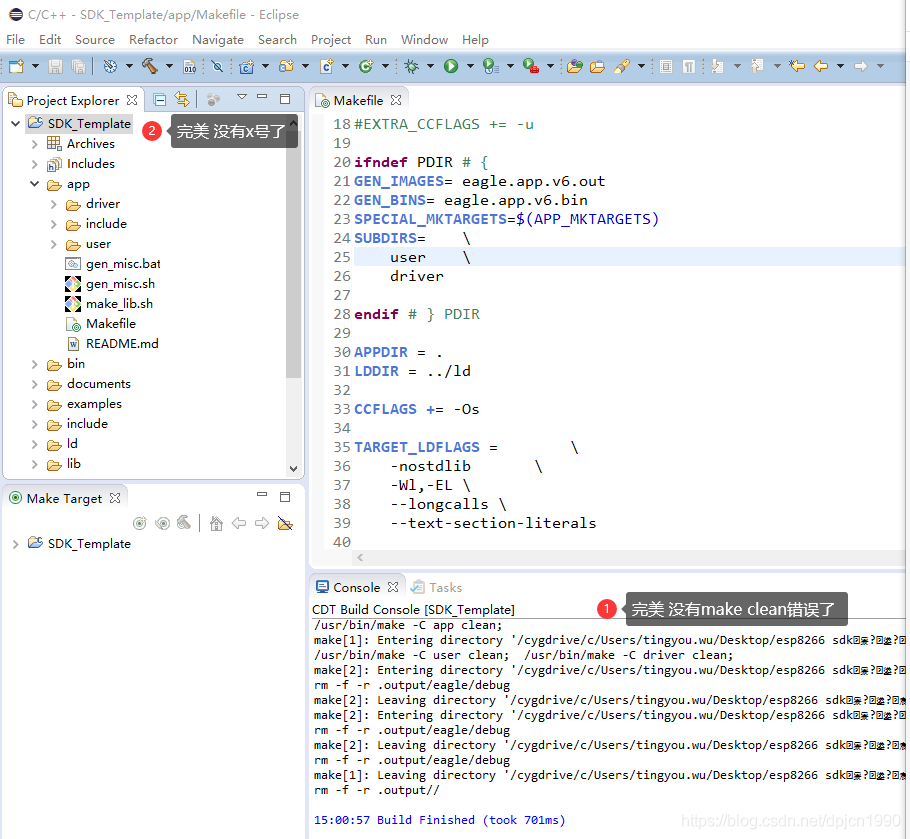Click editor horizontal scrollbar left arrow
This screenshot has height=839, width=910.
coord(360,558)
